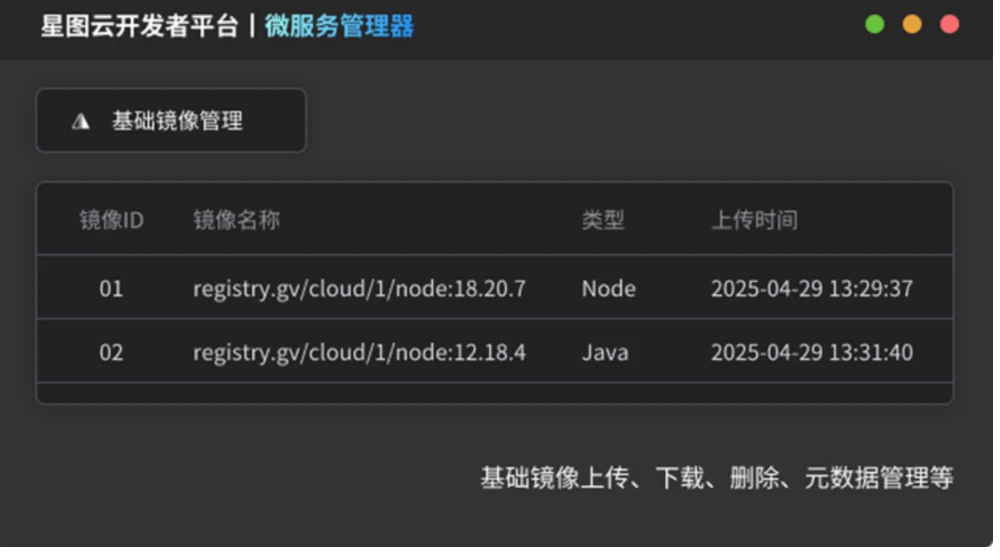Viewport: 1000px width, 560px height.
Task: Click the Node type cell in row 01
Action: 608,289
